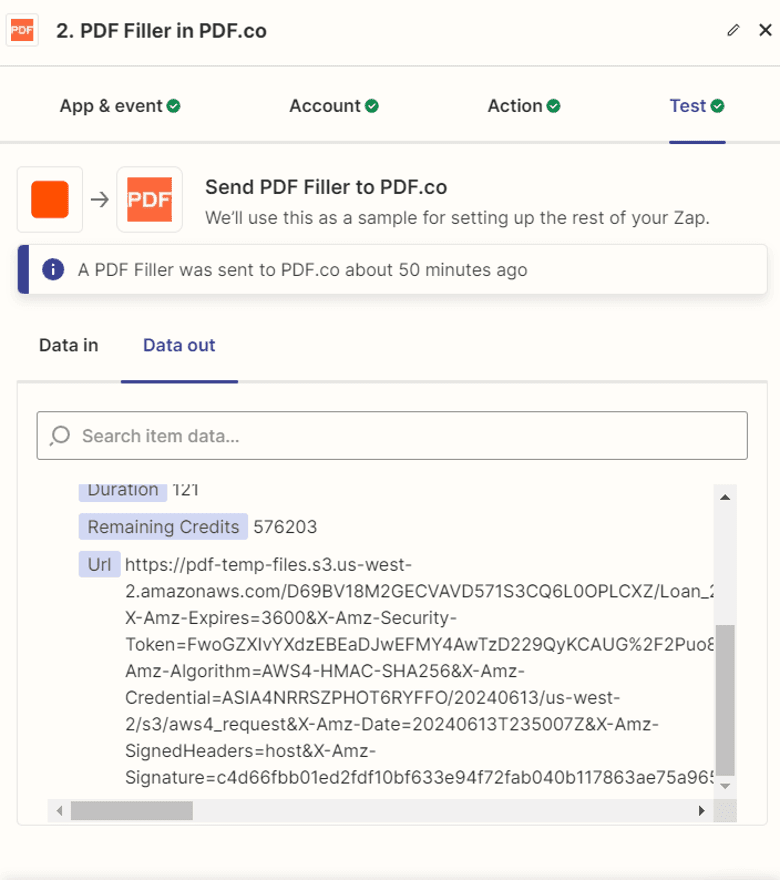Click the green checkmark next to Account
This screenshot has height=880, width=780.
373,105
